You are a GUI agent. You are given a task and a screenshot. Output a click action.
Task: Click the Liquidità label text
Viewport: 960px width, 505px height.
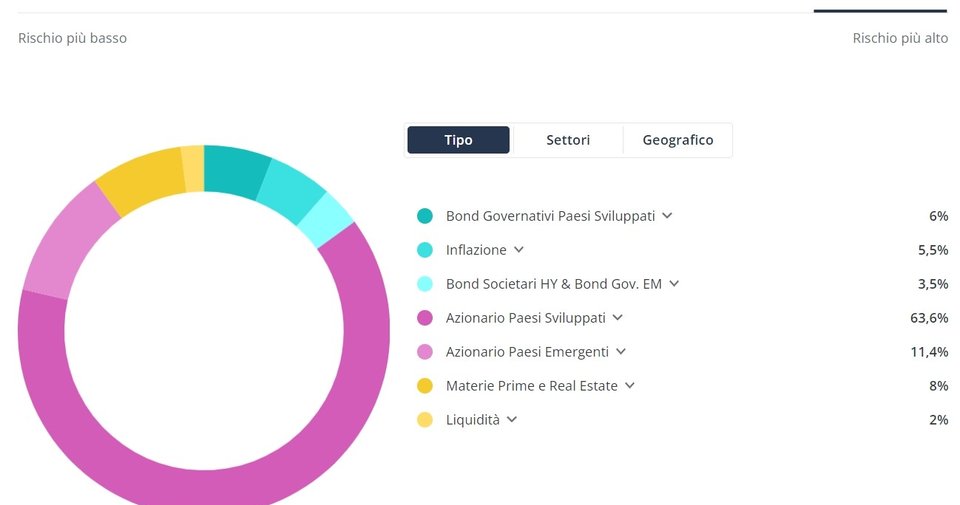(x=473, y=420)
